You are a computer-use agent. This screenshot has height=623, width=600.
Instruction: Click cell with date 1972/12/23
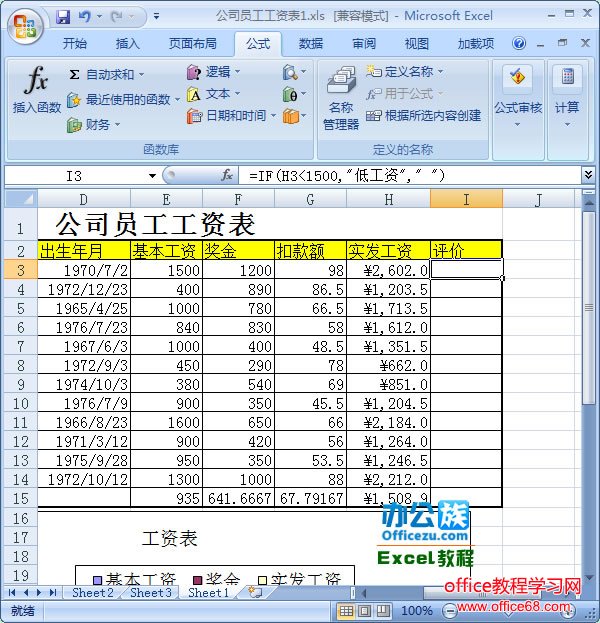(x=84, y=289)
